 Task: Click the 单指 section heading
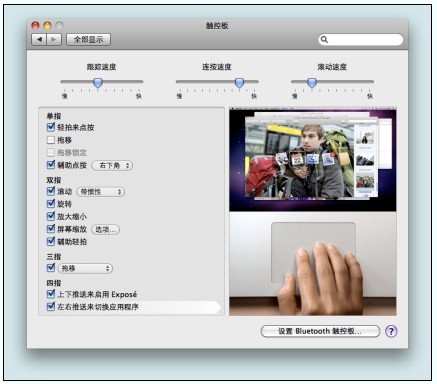tap(54, 116)
